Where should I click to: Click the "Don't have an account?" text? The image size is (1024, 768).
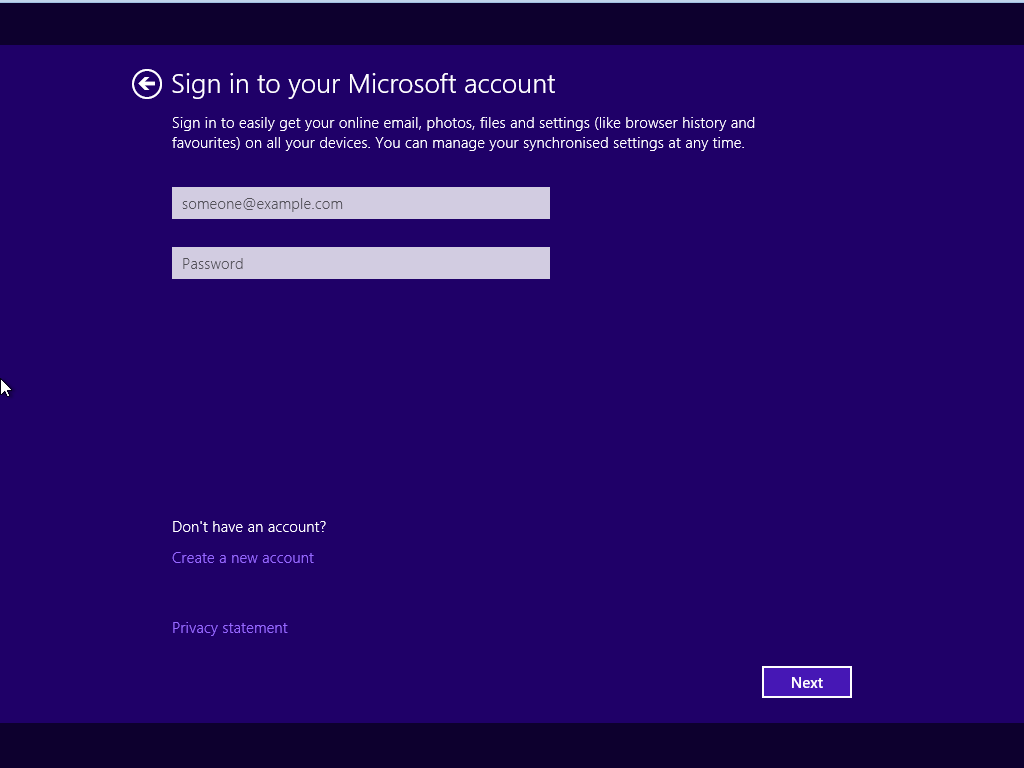point(249,527)
